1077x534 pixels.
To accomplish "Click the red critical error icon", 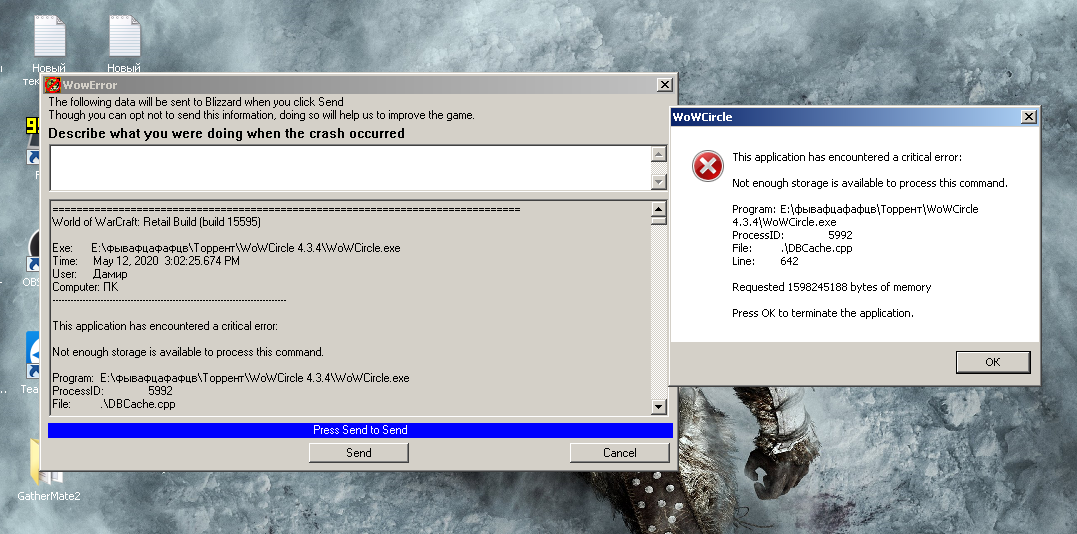I will pos(707,167).
